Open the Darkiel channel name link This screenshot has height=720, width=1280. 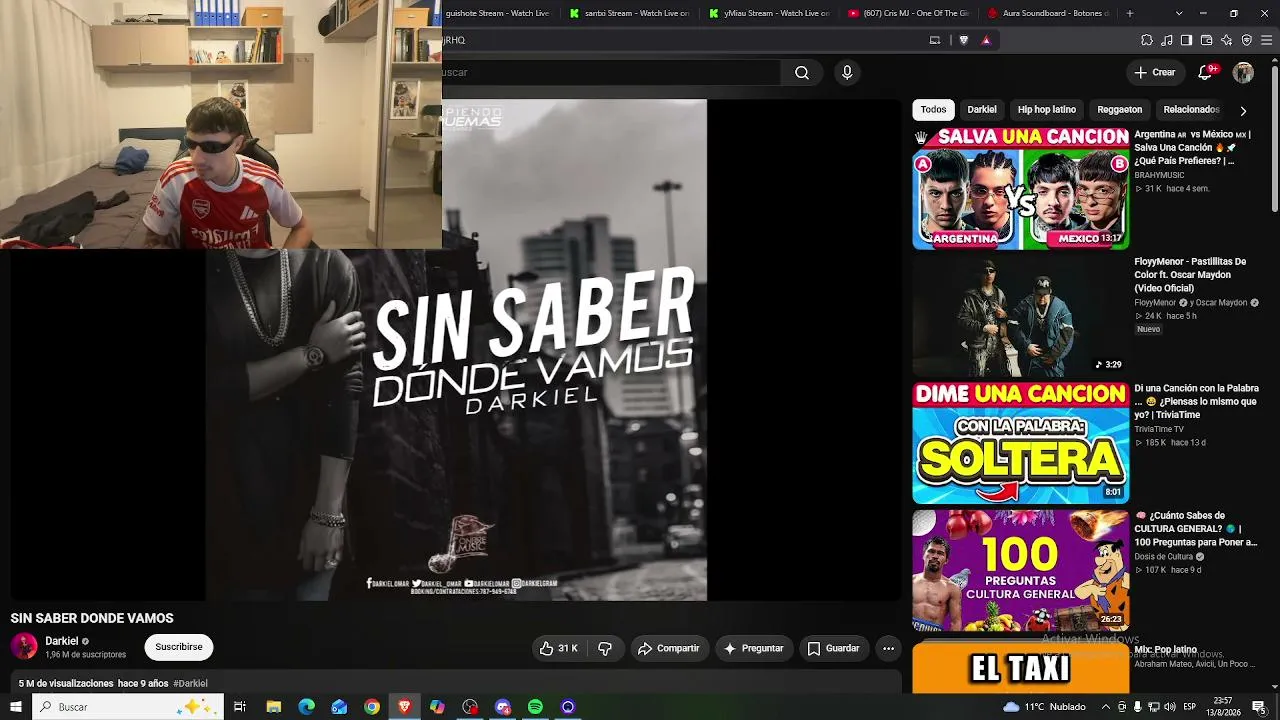click(x=61, y=641)
